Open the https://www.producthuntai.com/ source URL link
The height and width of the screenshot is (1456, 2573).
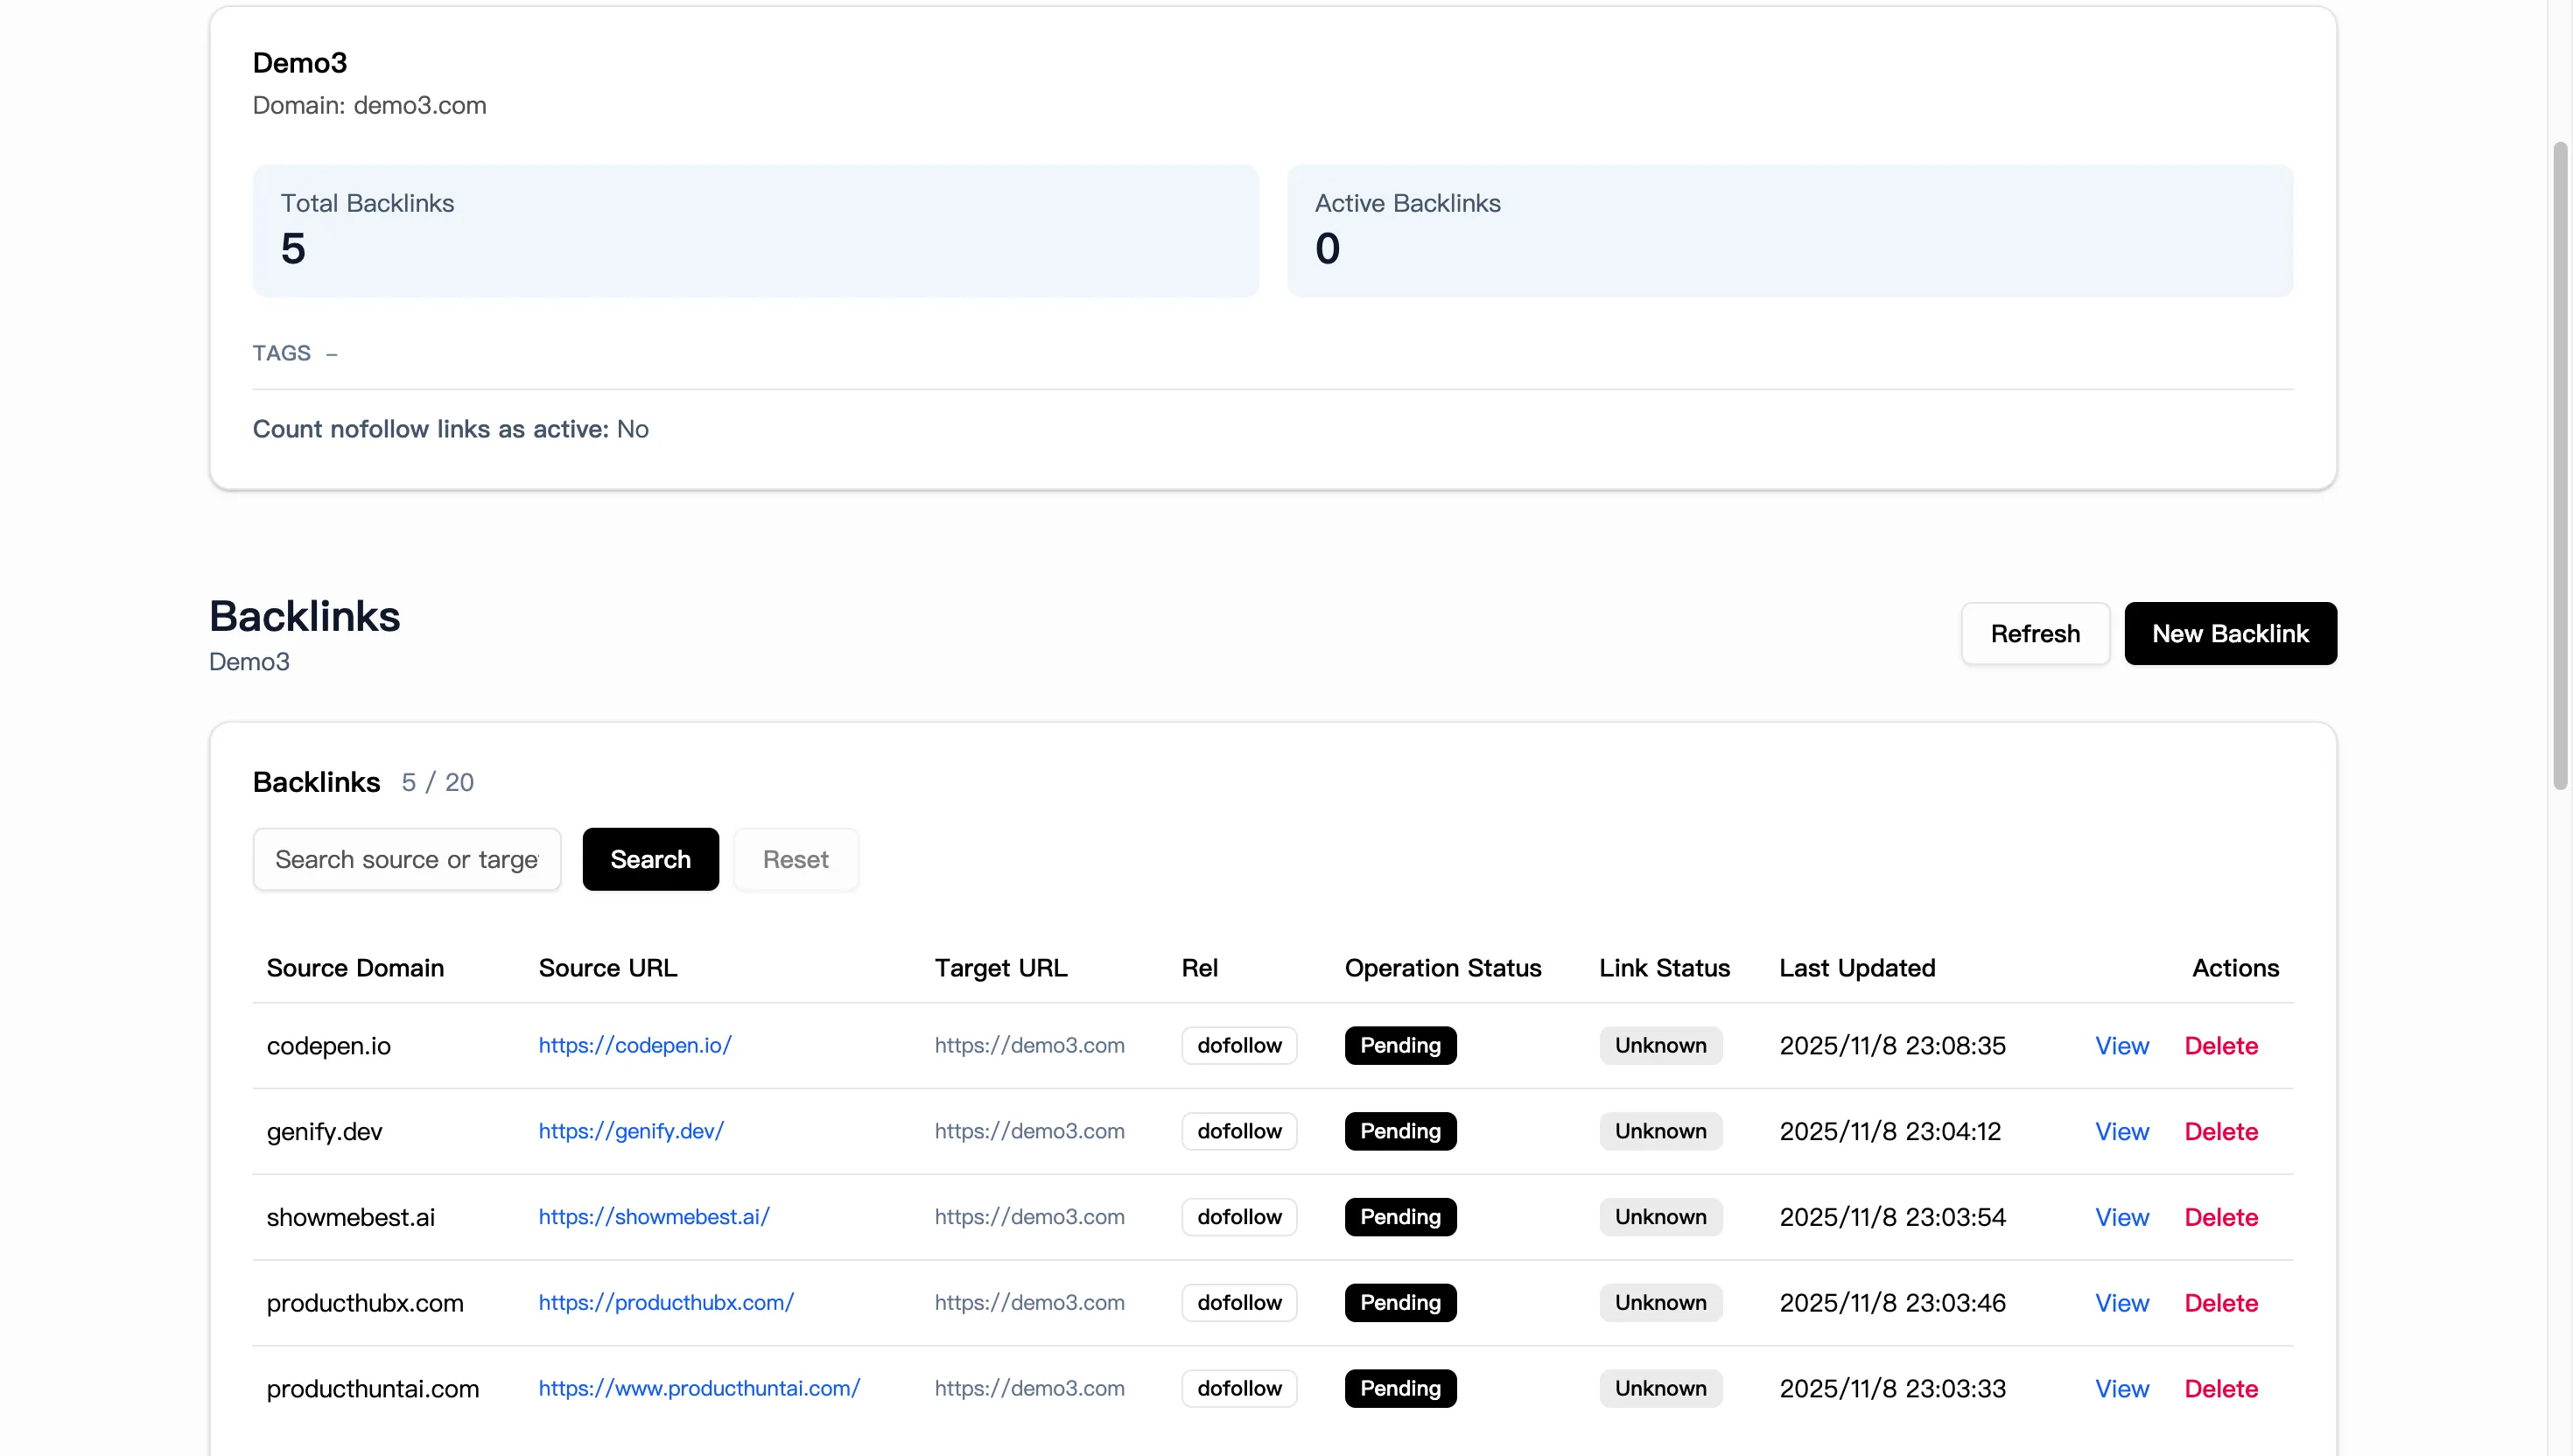(x=699, y=1388)
